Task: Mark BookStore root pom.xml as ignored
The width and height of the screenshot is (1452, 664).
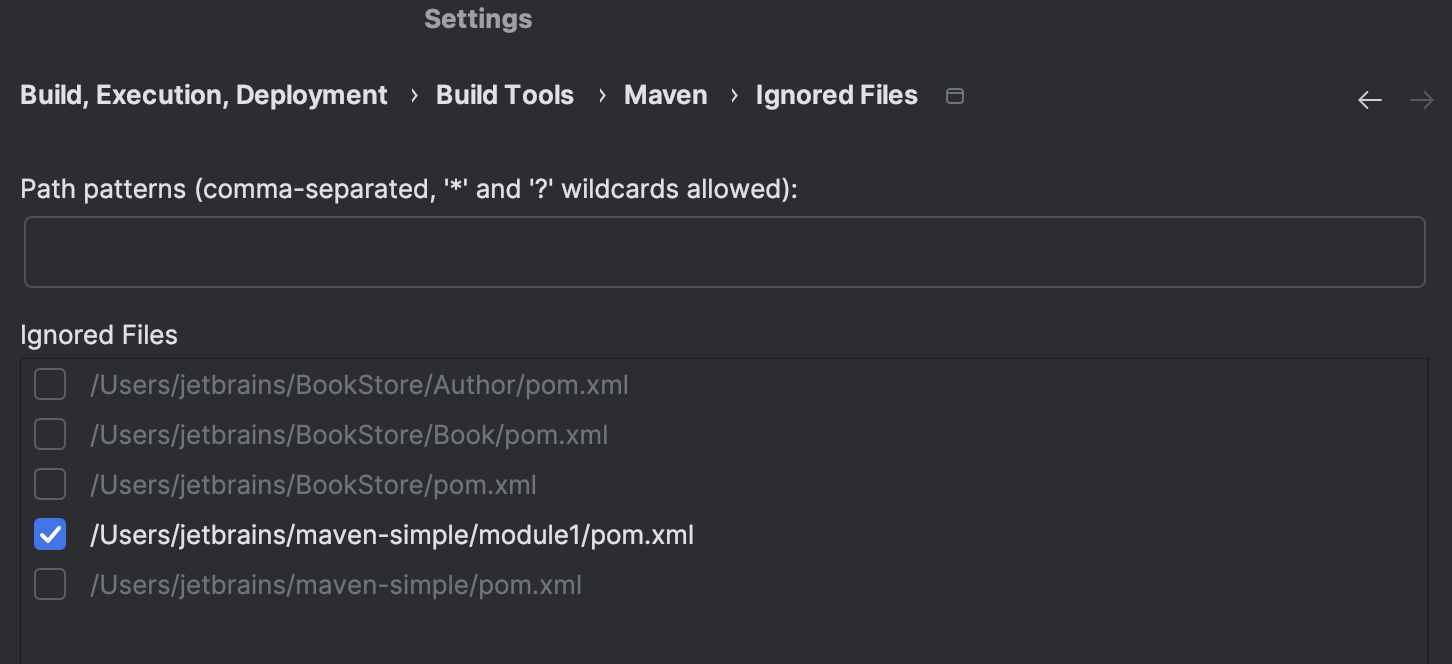Action: 50,484
